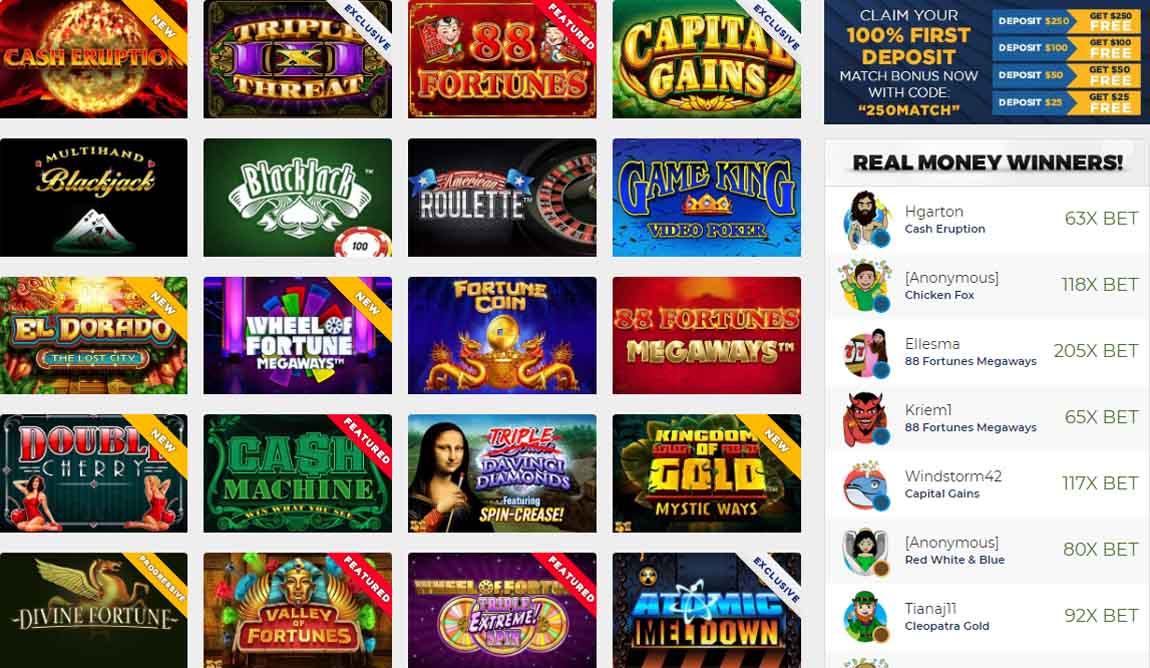Select the Deposit $250 bonus option
The height and width of the screenshot is (668, 1150).
[x=1066, y=21]
